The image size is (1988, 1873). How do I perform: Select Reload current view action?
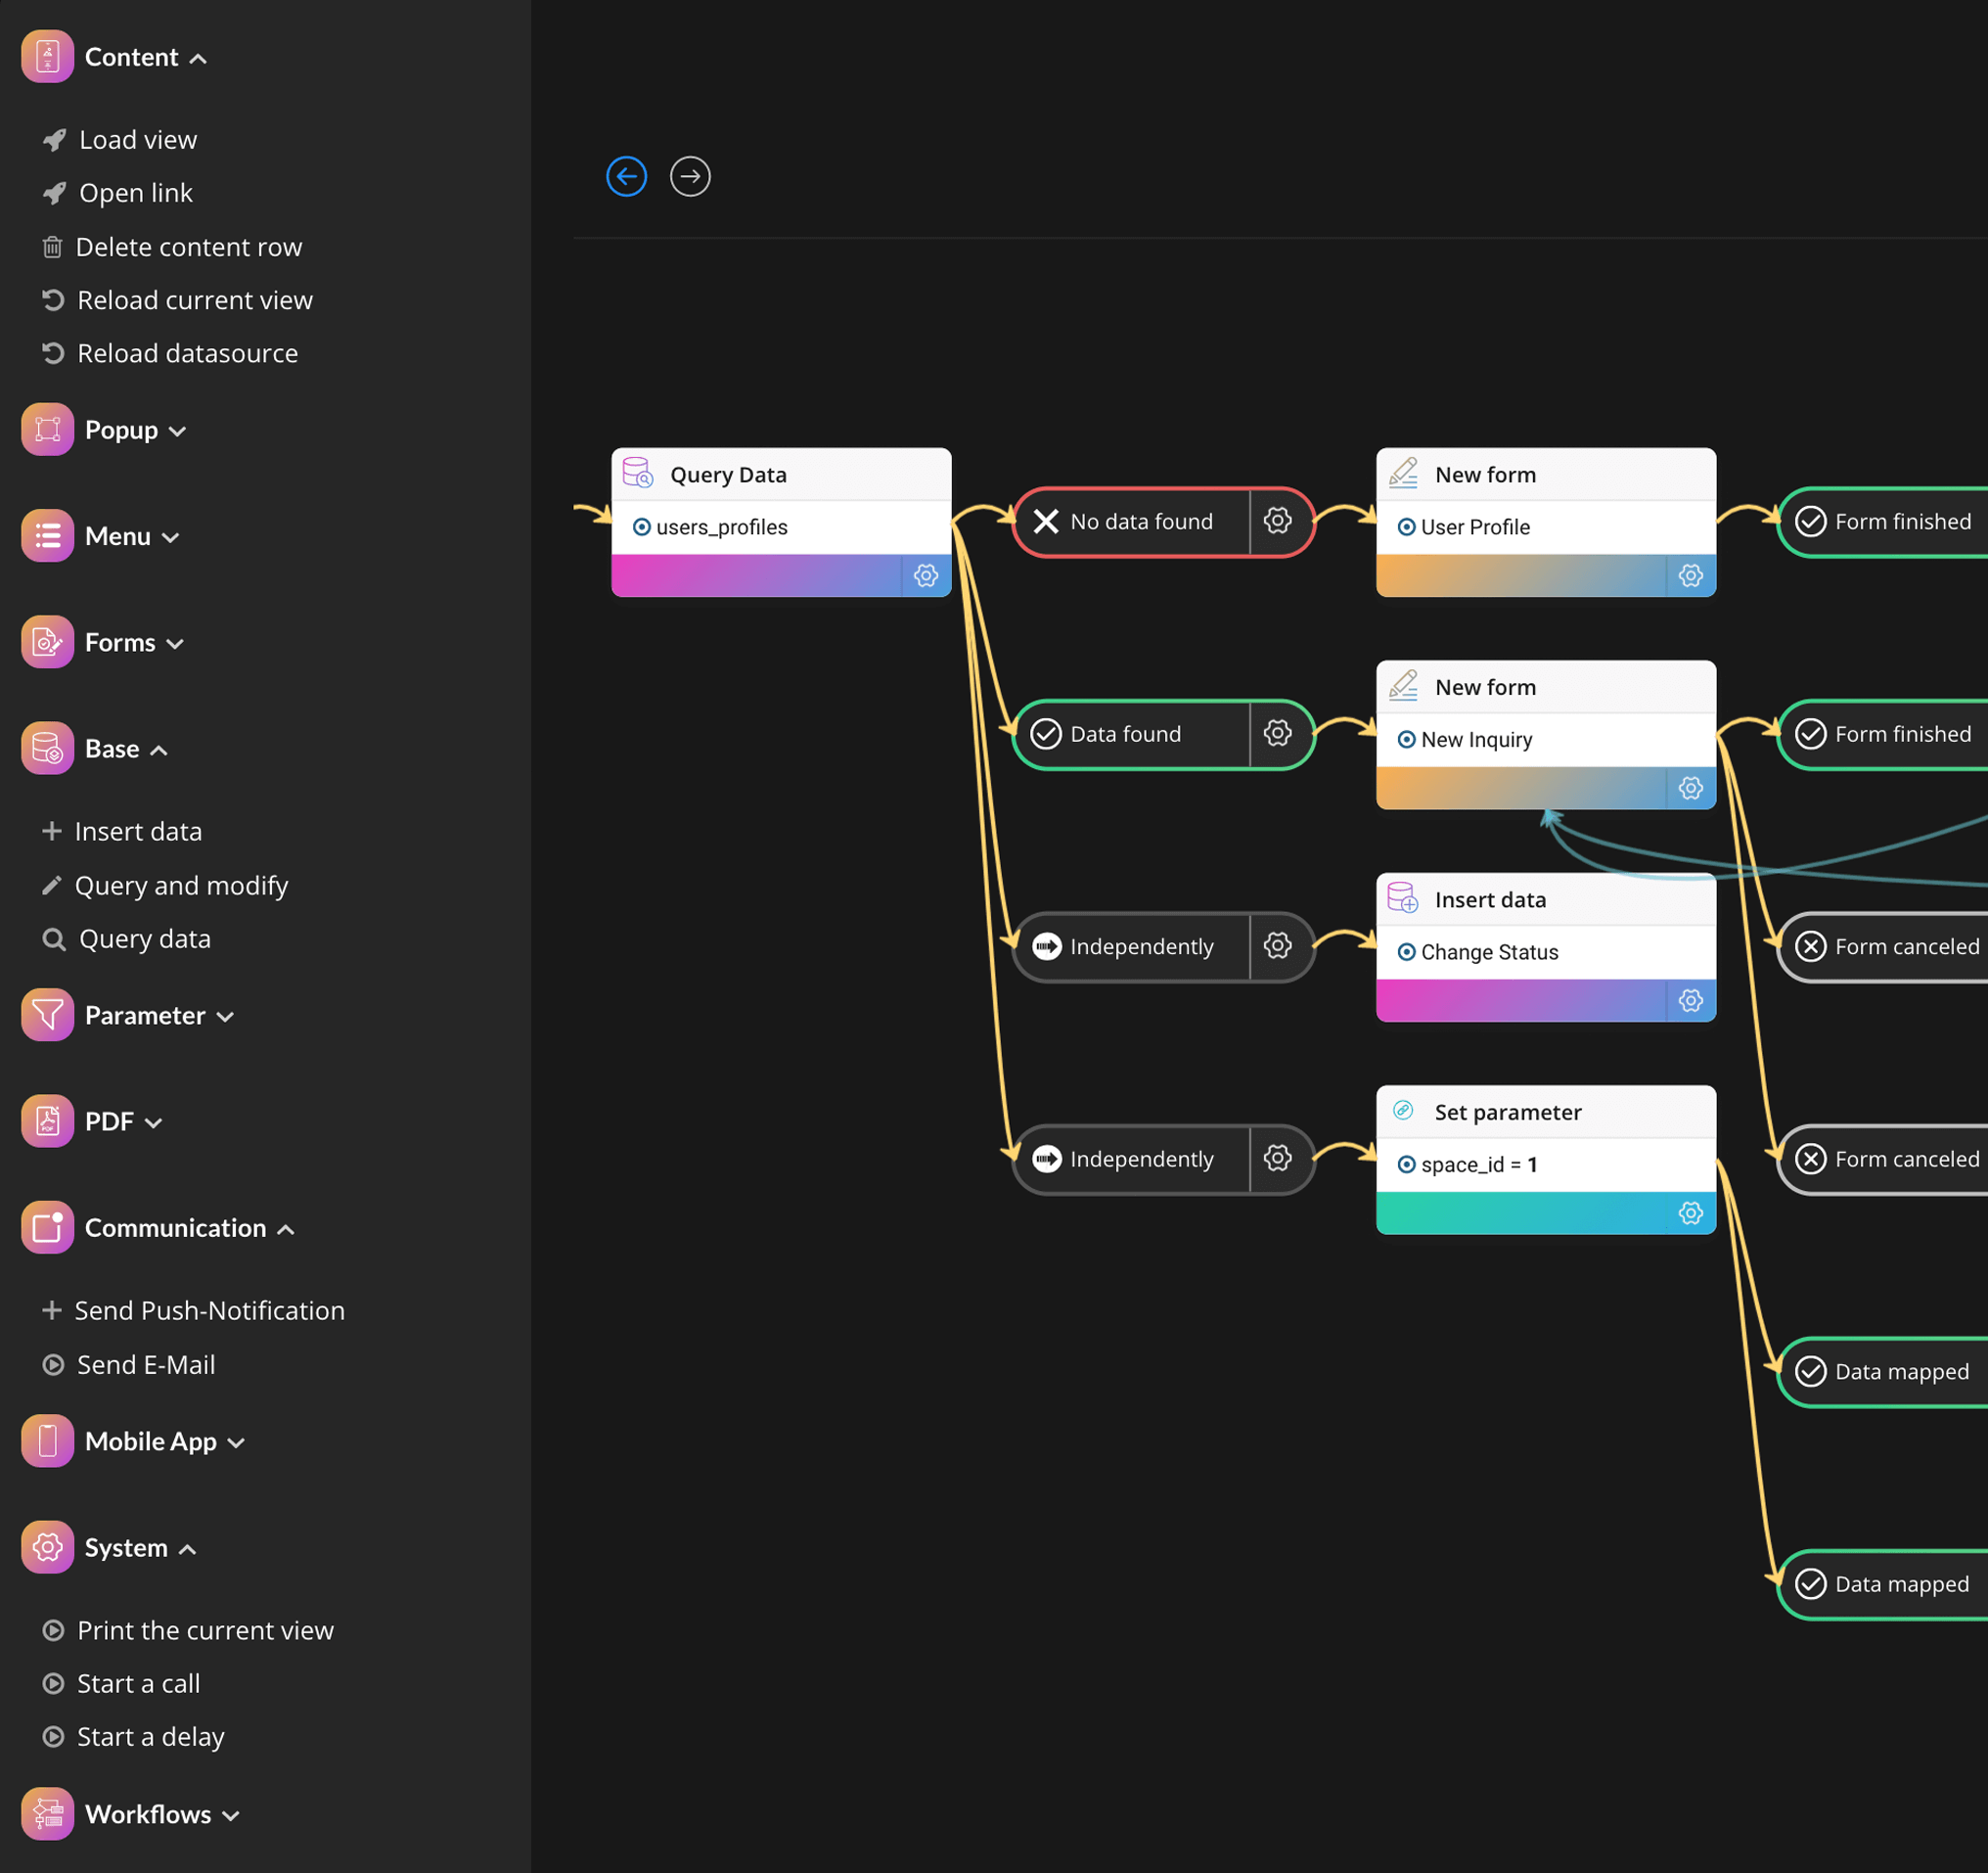pyautogui.click(x=177, y=299)
